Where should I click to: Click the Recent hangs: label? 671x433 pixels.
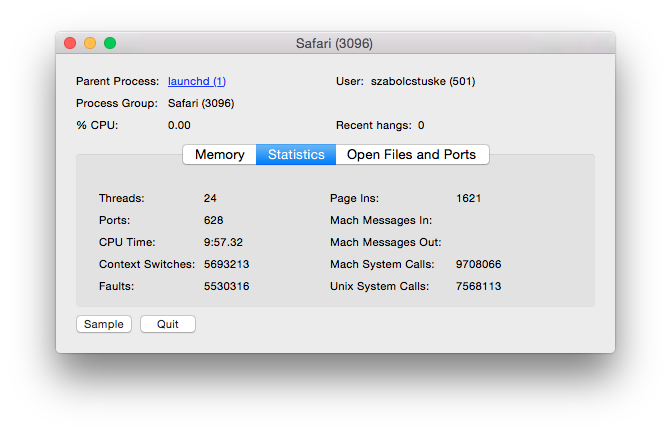374,125
